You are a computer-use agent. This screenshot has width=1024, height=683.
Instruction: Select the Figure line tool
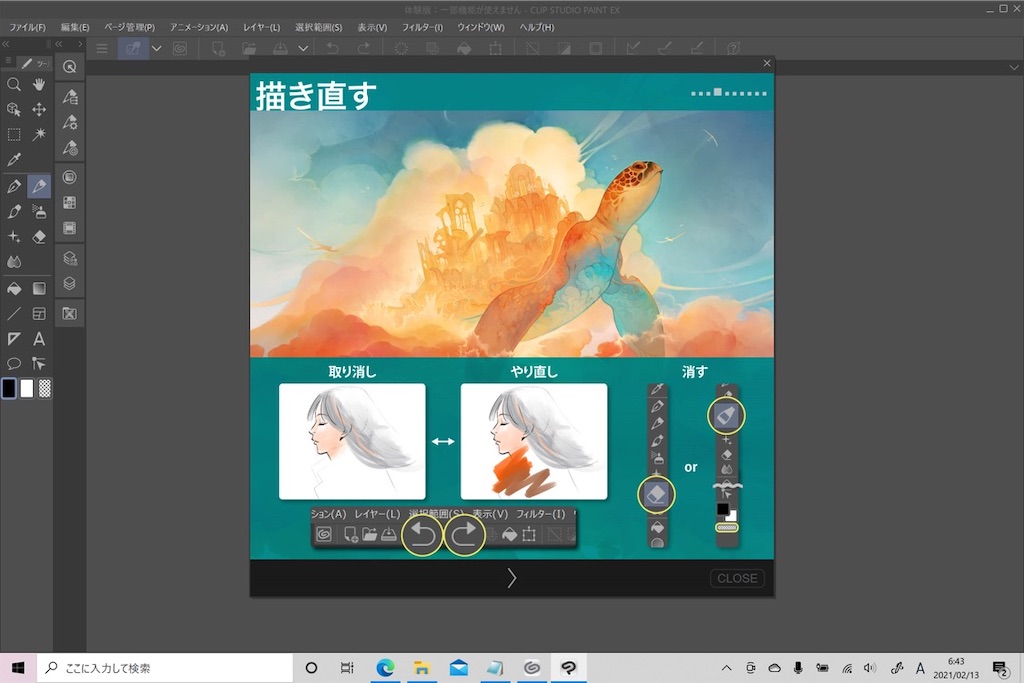(x=14, y=314)
